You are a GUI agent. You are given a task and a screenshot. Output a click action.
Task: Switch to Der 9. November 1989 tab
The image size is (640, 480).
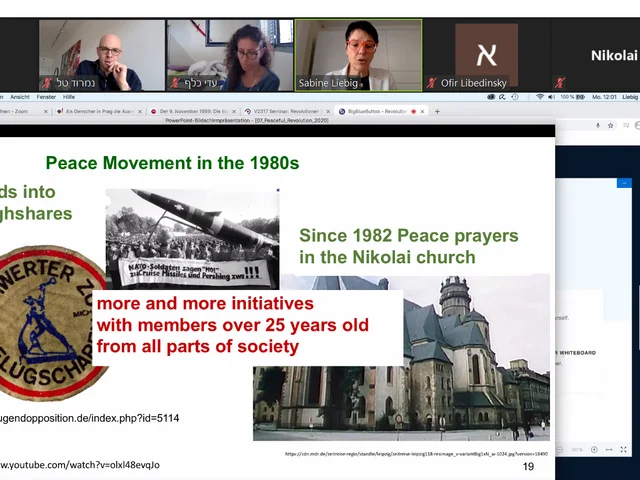(192, 111)
